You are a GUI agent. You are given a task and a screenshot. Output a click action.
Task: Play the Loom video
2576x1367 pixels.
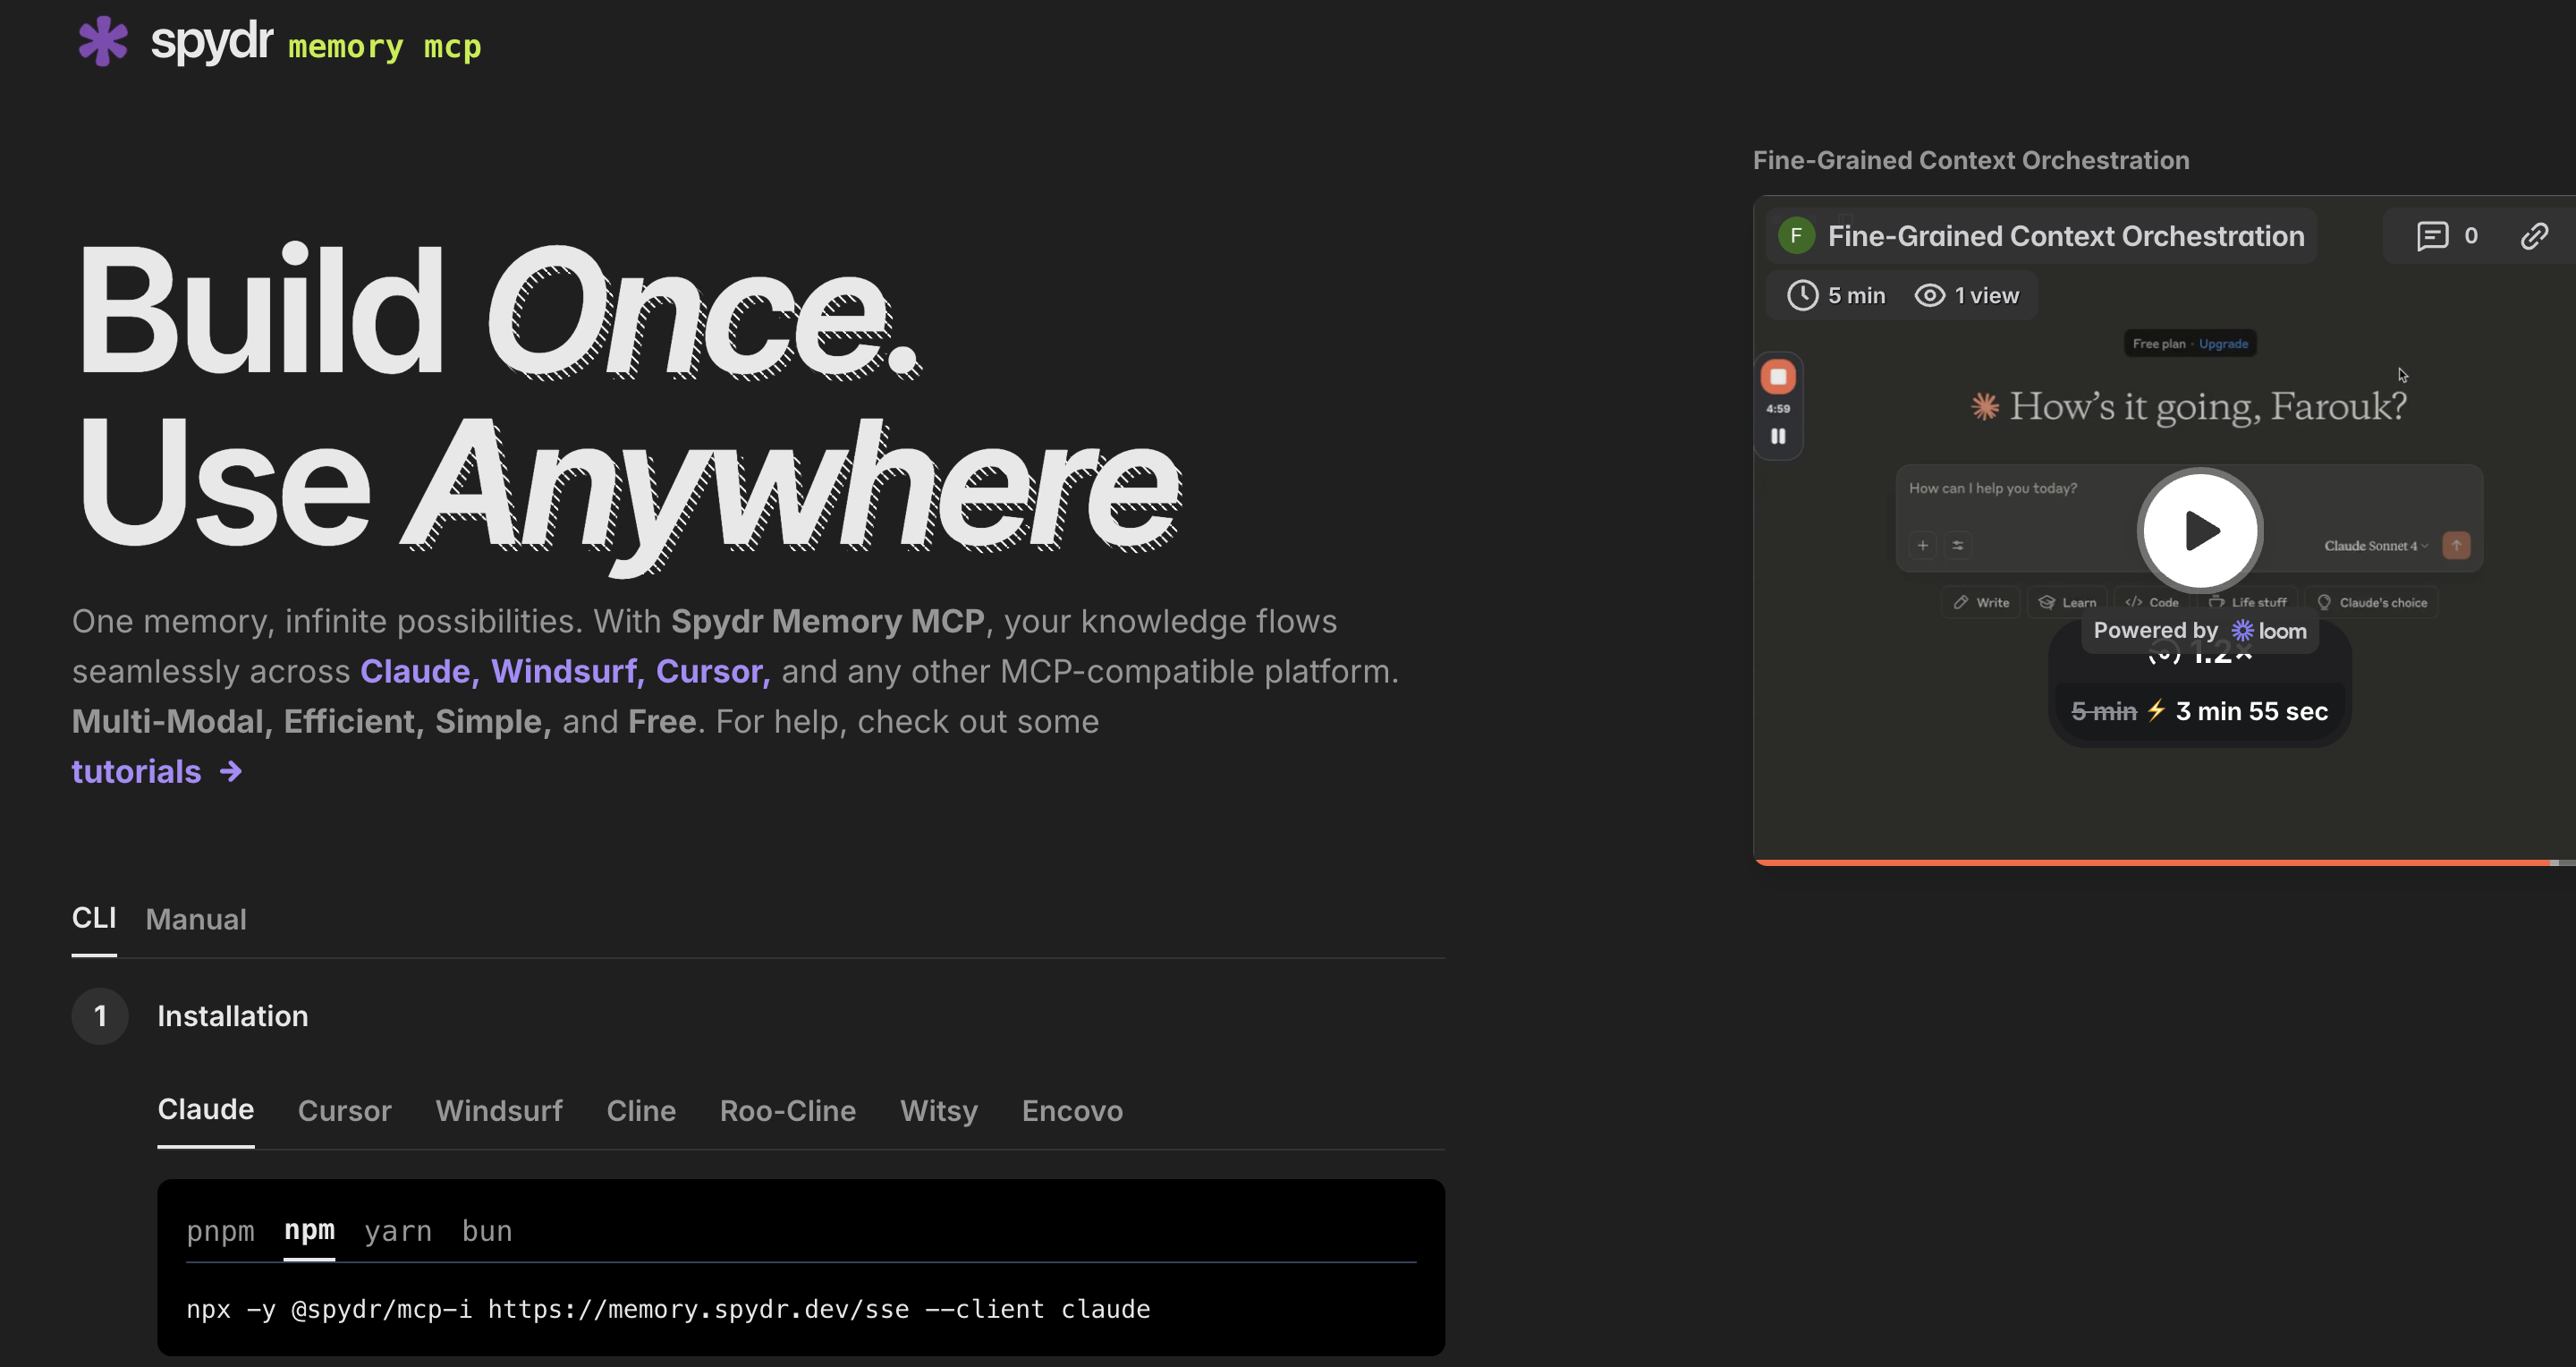point(2199,530)
